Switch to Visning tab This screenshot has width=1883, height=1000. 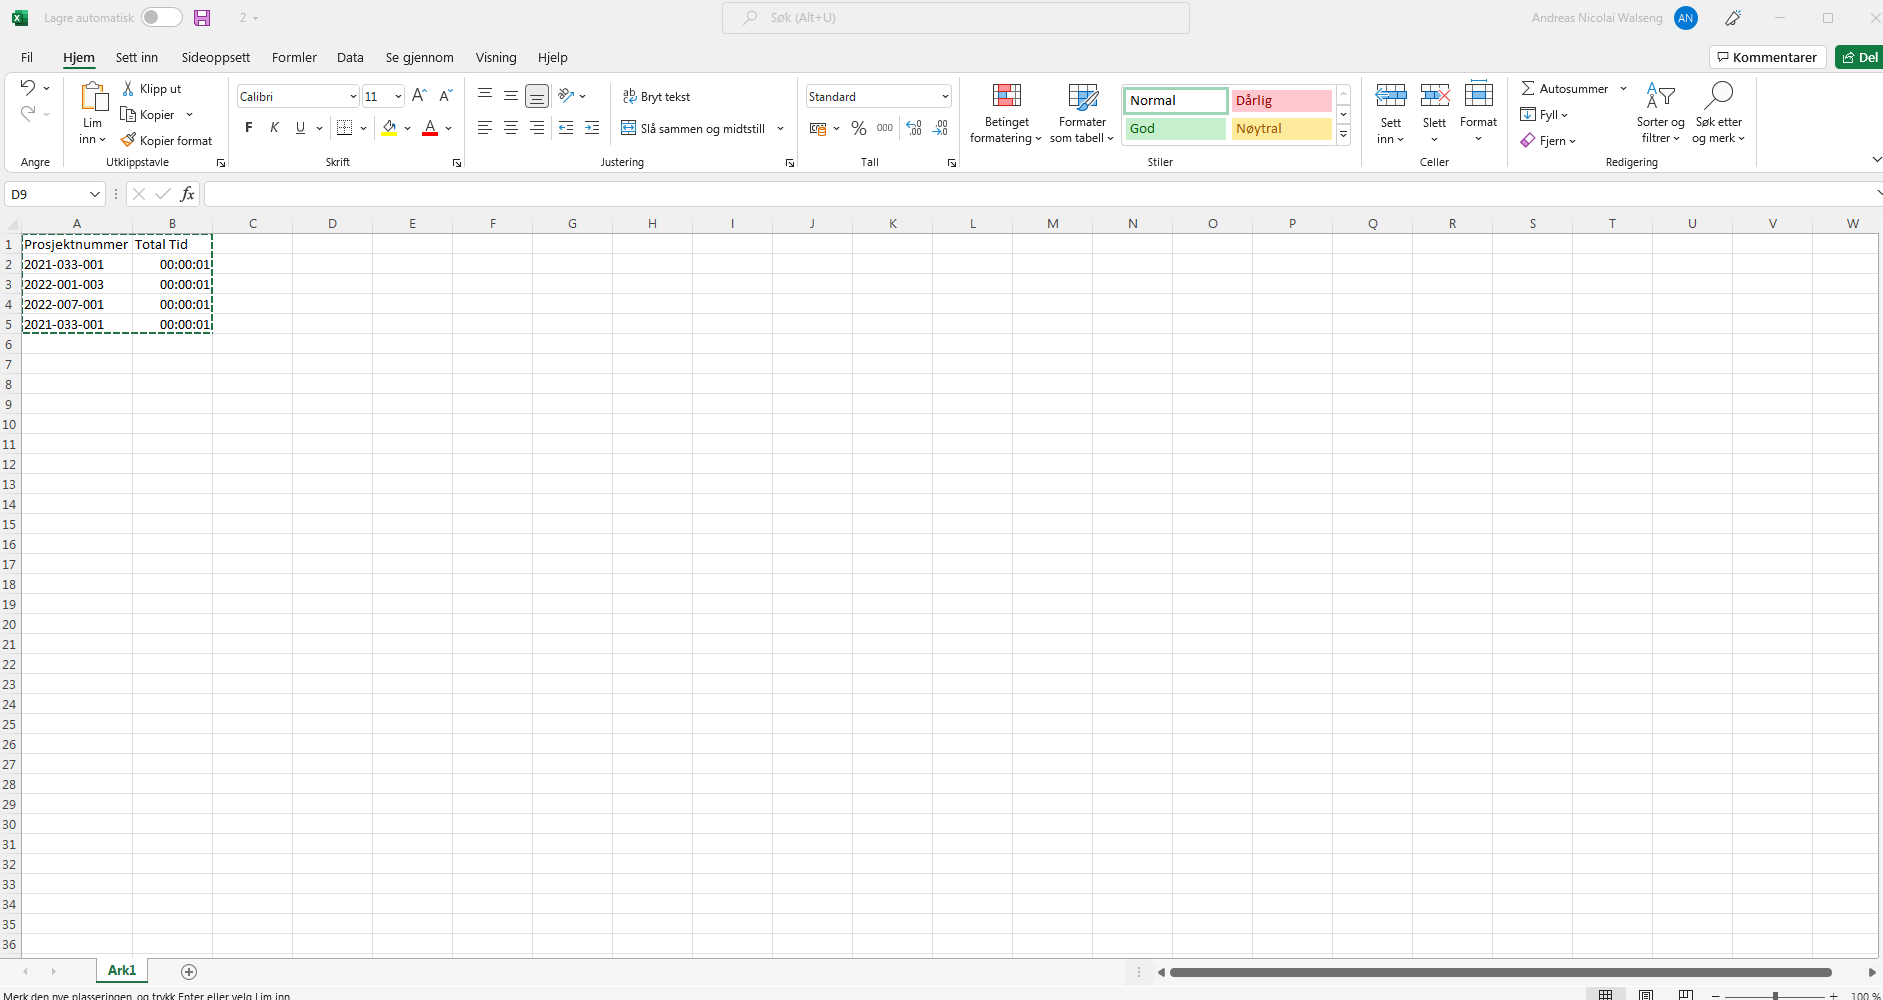tap(496, 57)
